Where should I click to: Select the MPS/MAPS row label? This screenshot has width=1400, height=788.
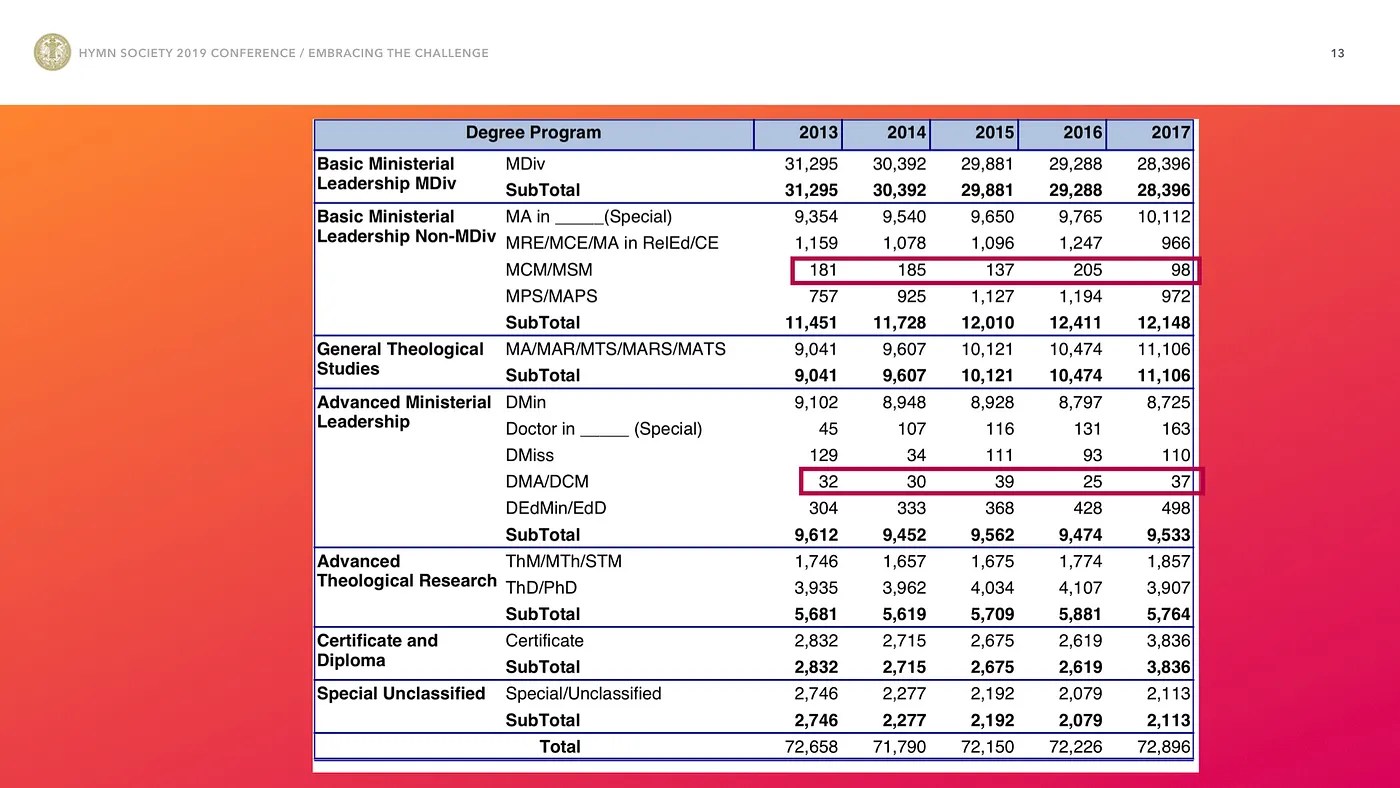tap(551, 297)
